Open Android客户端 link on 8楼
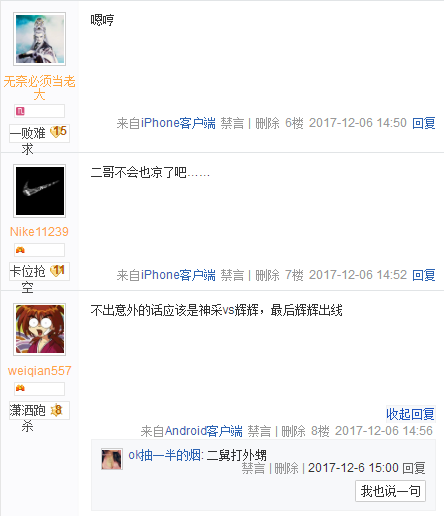Viewport: 444px width, 516px height. tap(204, 431)
